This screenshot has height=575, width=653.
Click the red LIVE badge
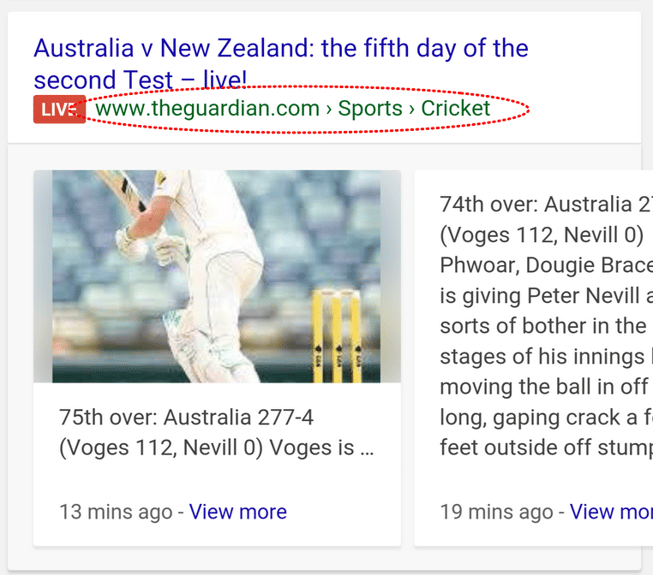(x=59, y=109)
